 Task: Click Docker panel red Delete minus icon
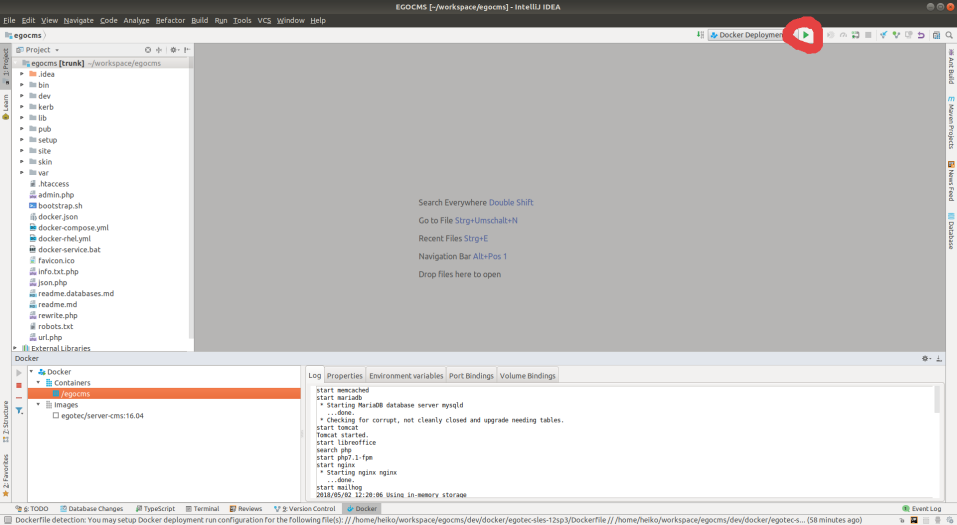(x=19, y=397)
